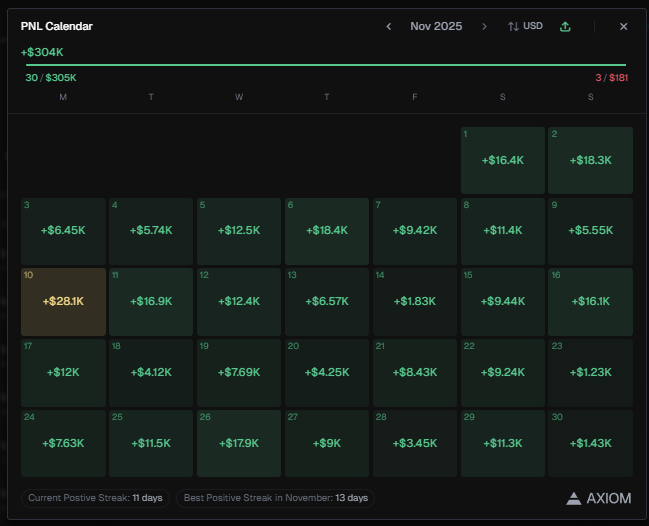The height and width of the screenshot is (526, 649).
Task: Open day 20 cell with +$4.25K
Action: [x=327, y=373]
